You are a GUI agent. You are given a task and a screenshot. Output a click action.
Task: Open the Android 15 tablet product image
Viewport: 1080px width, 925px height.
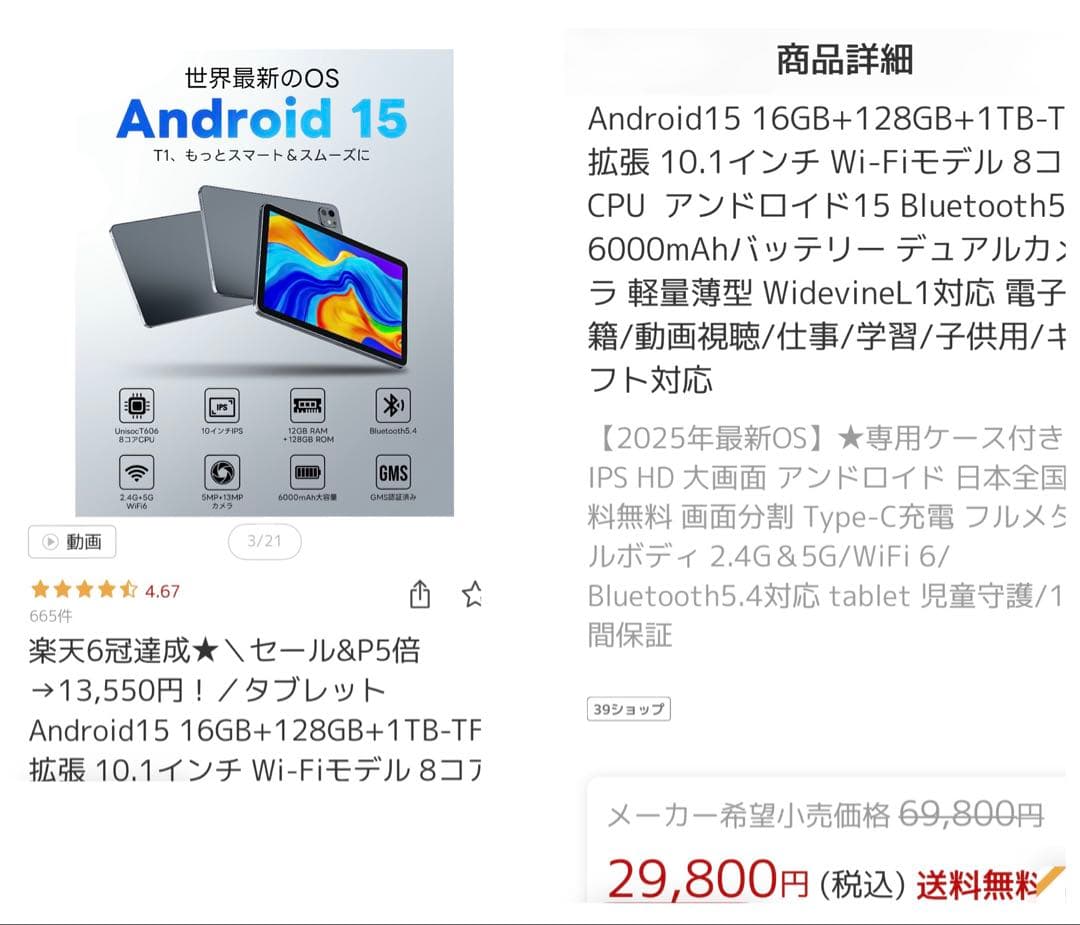pos(264,282)
